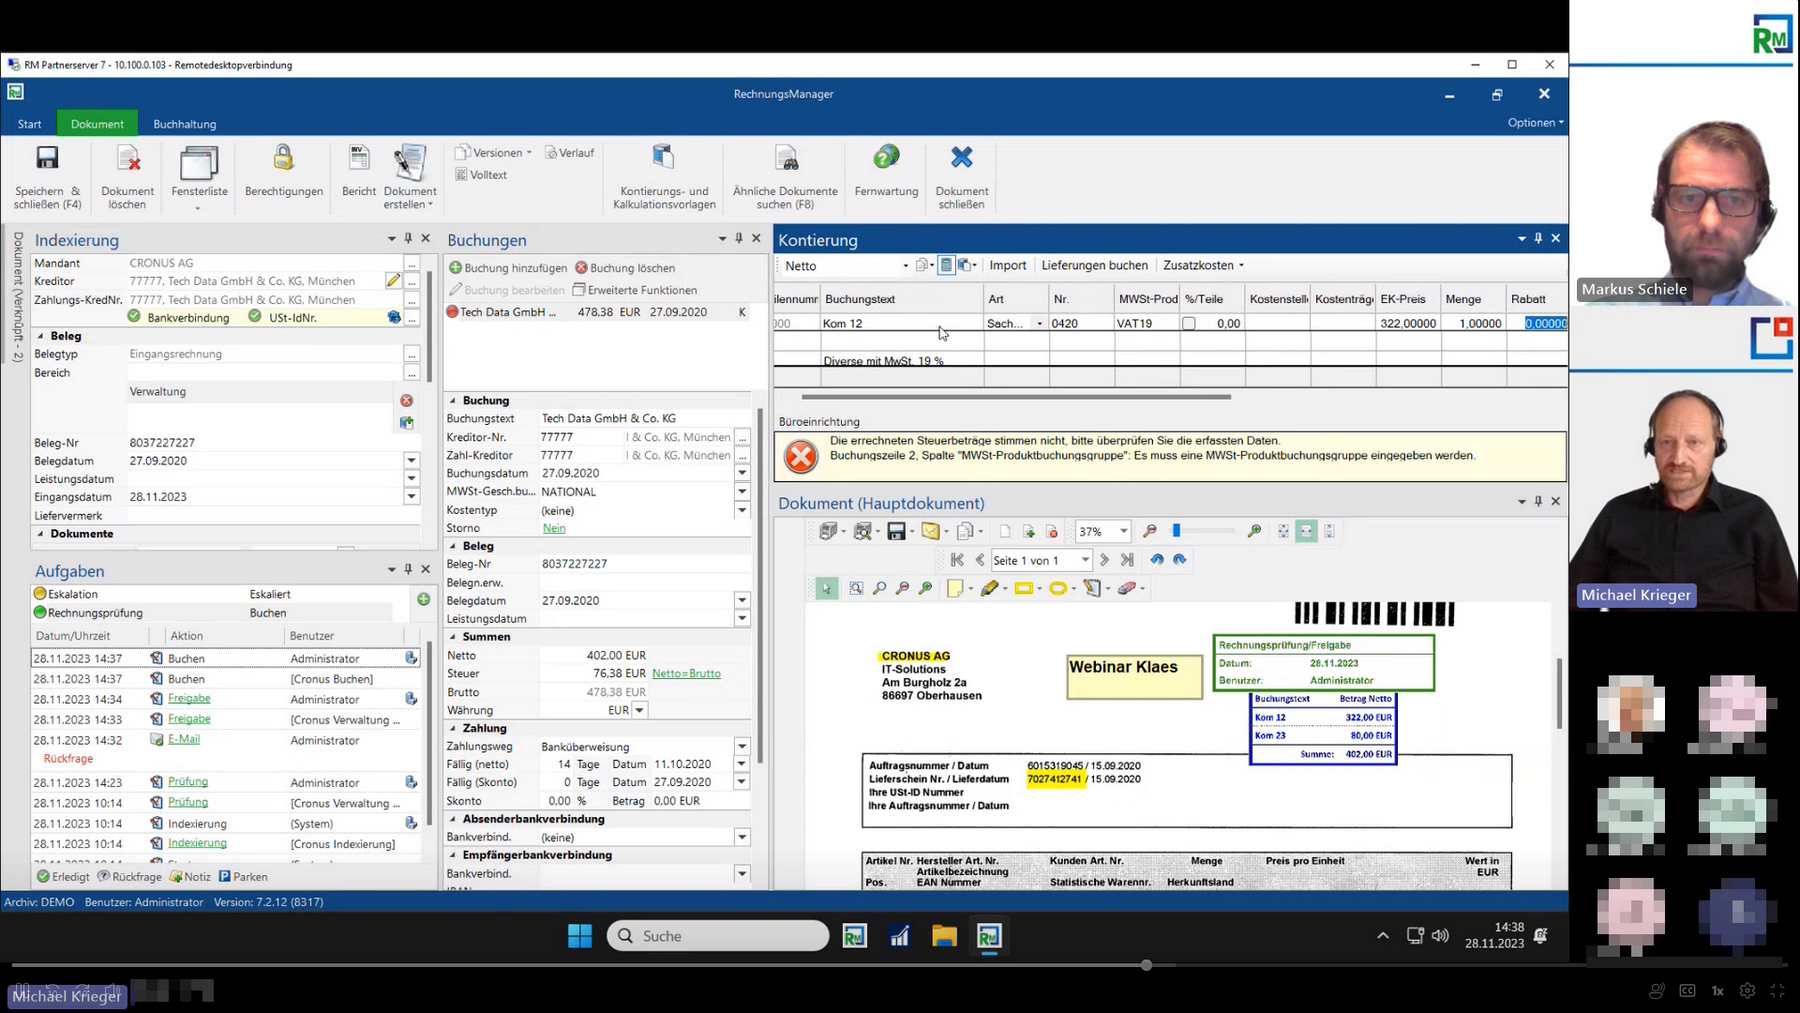
Task: Click the zoom-in magnifier right of zoom slider
Action: click(x=1254, y=531)
